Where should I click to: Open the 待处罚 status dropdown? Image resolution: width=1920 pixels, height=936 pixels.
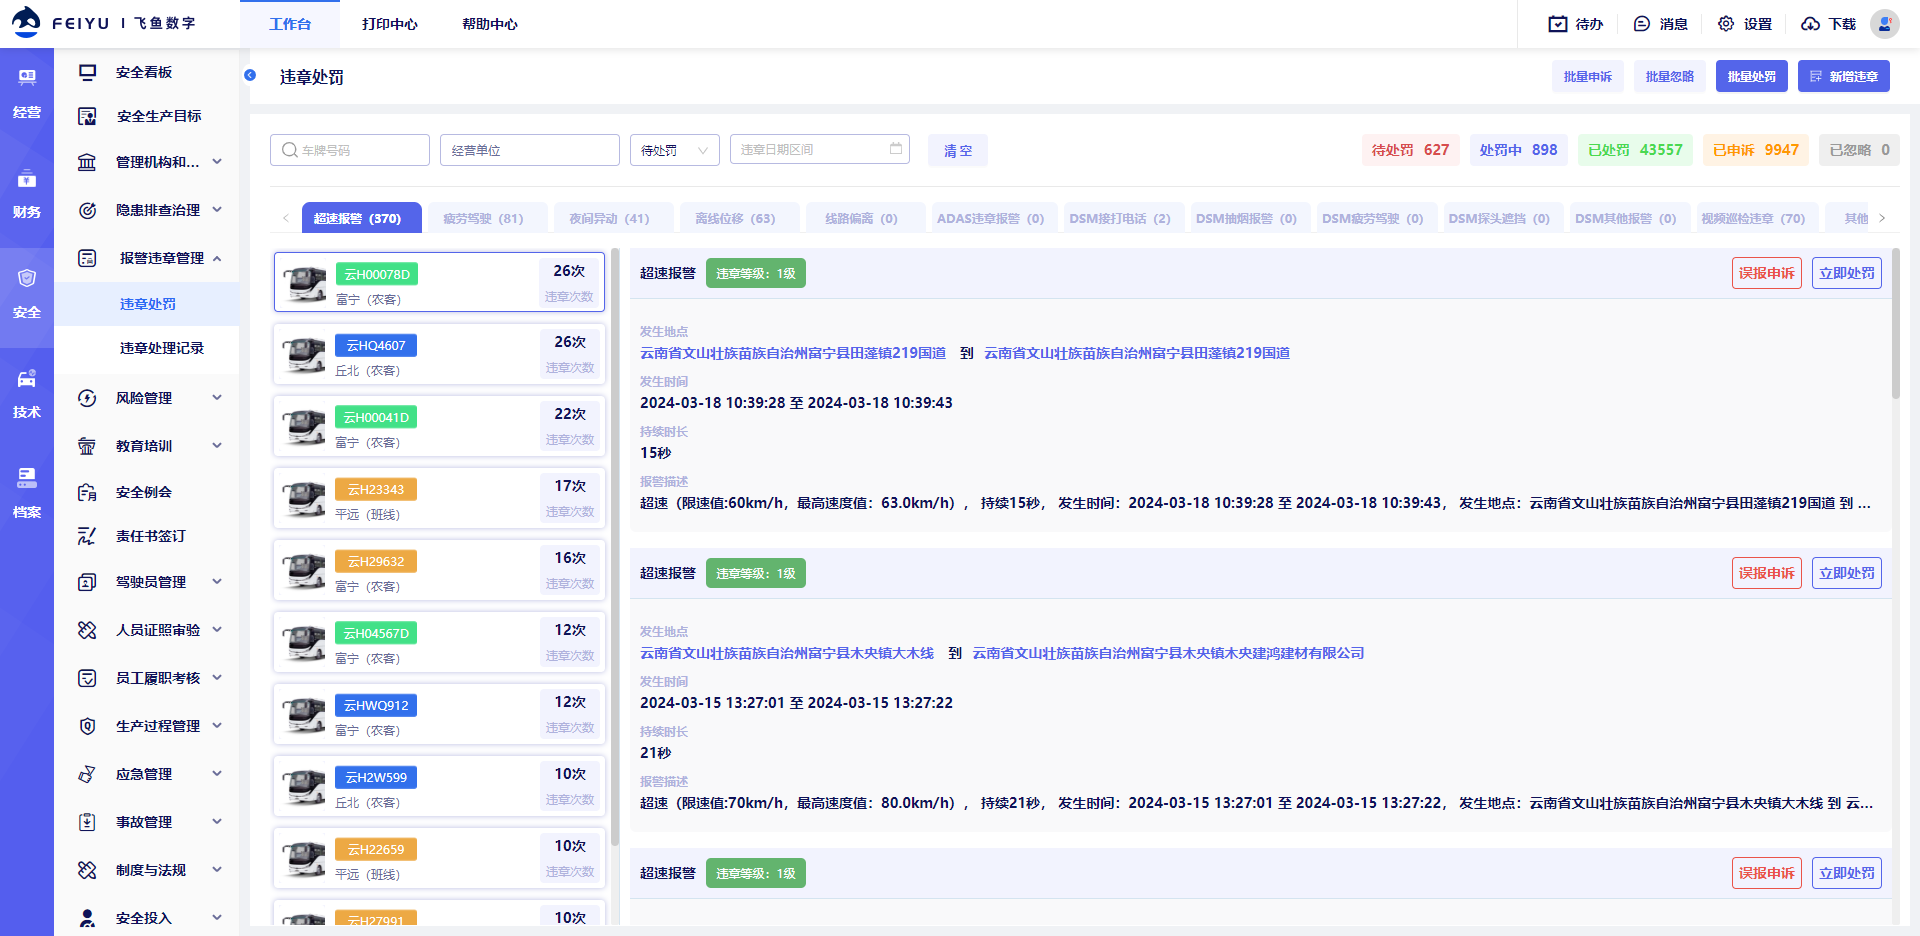click(675, 150)
